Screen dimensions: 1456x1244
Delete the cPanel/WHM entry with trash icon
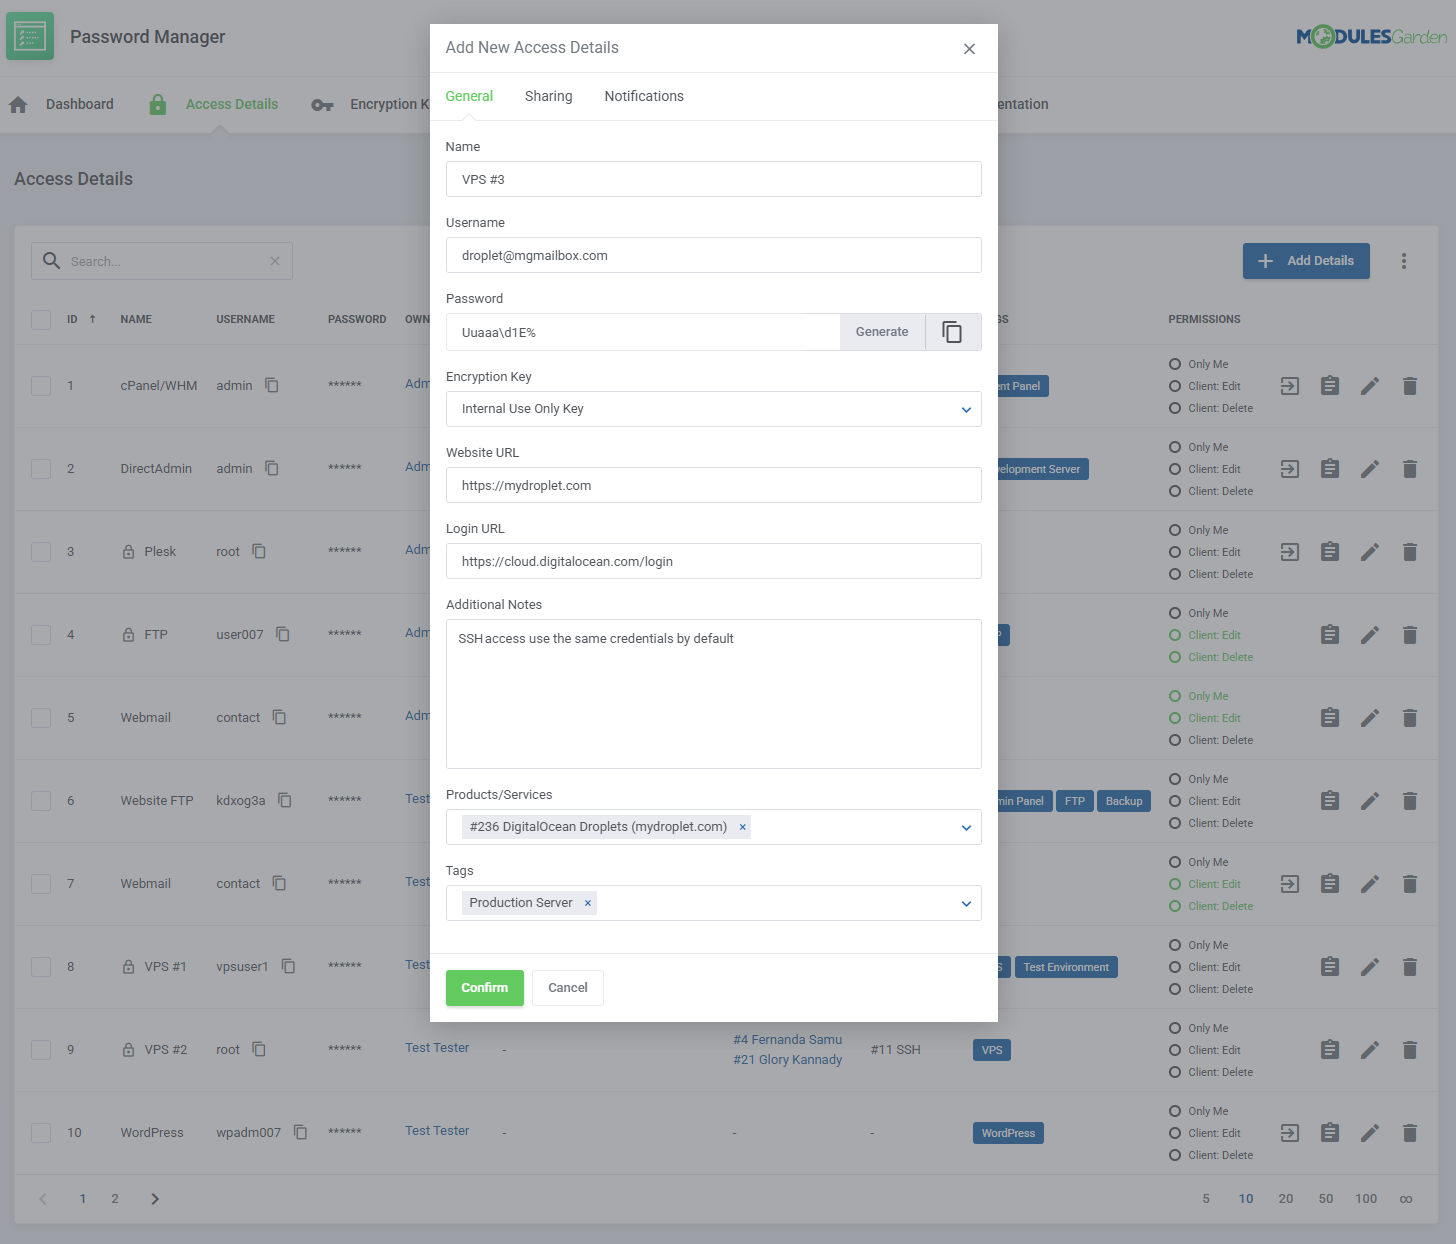coord(1409,386)
